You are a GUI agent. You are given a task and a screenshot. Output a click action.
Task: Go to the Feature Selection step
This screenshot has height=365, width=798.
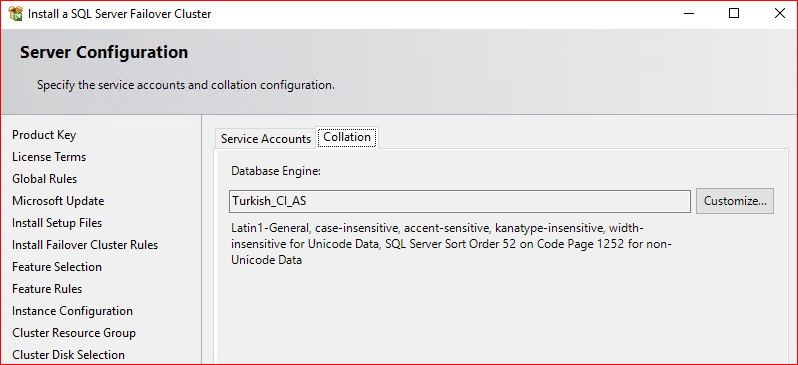click(x=57, y=267)
